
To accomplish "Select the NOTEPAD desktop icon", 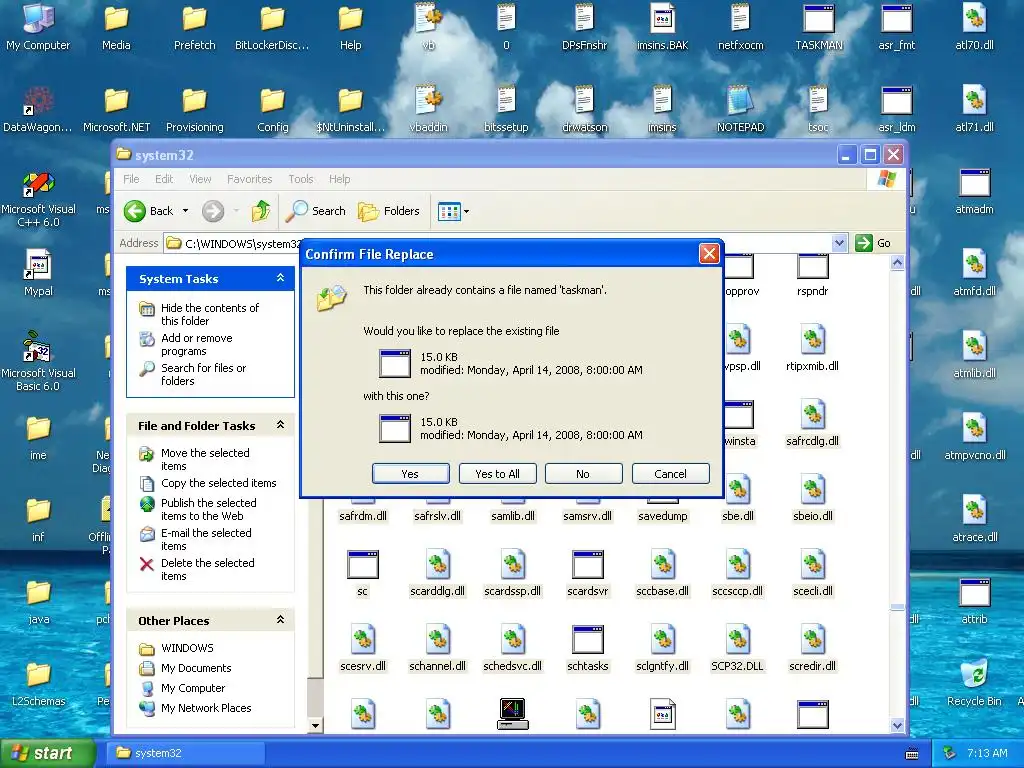I will pyautogui.click(x=740, y=101).
